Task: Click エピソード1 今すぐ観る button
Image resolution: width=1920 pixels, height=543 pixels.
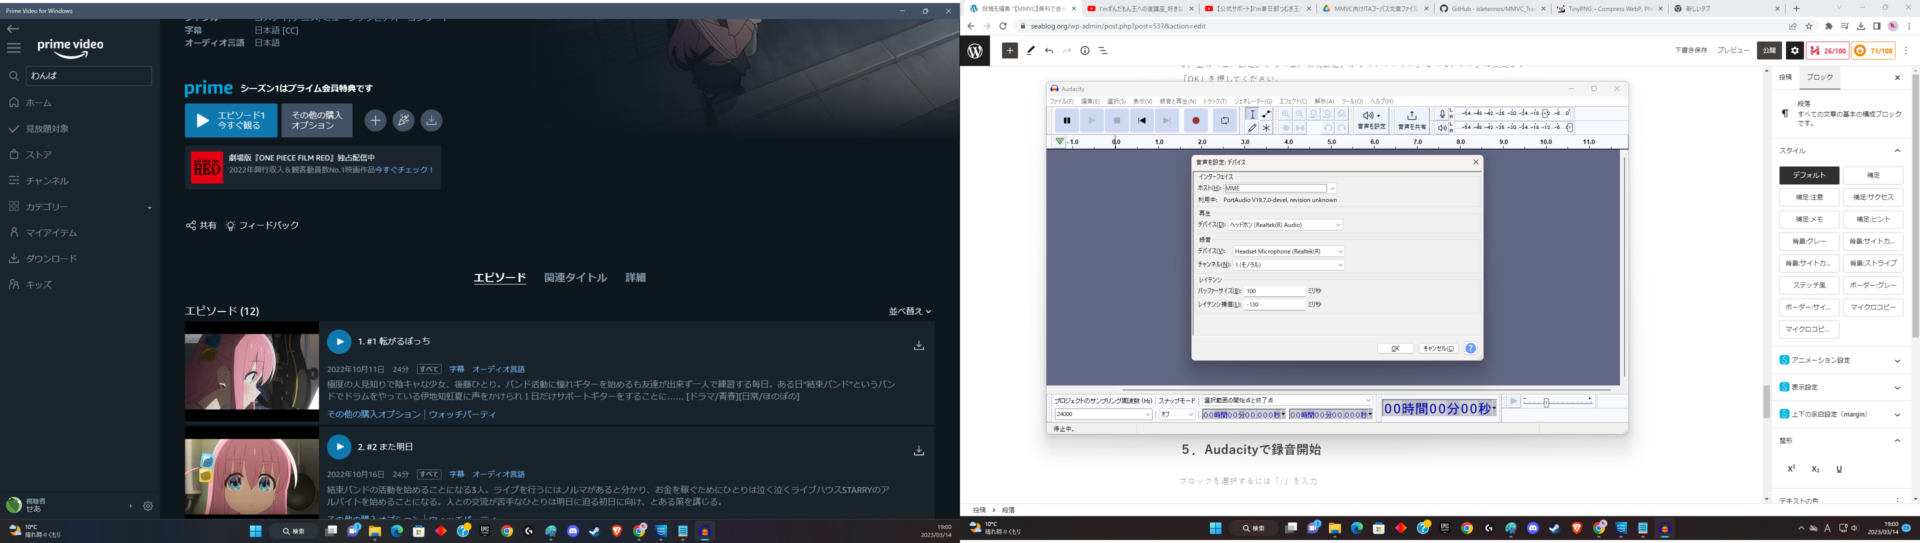Action: click(x=231, y=120)
